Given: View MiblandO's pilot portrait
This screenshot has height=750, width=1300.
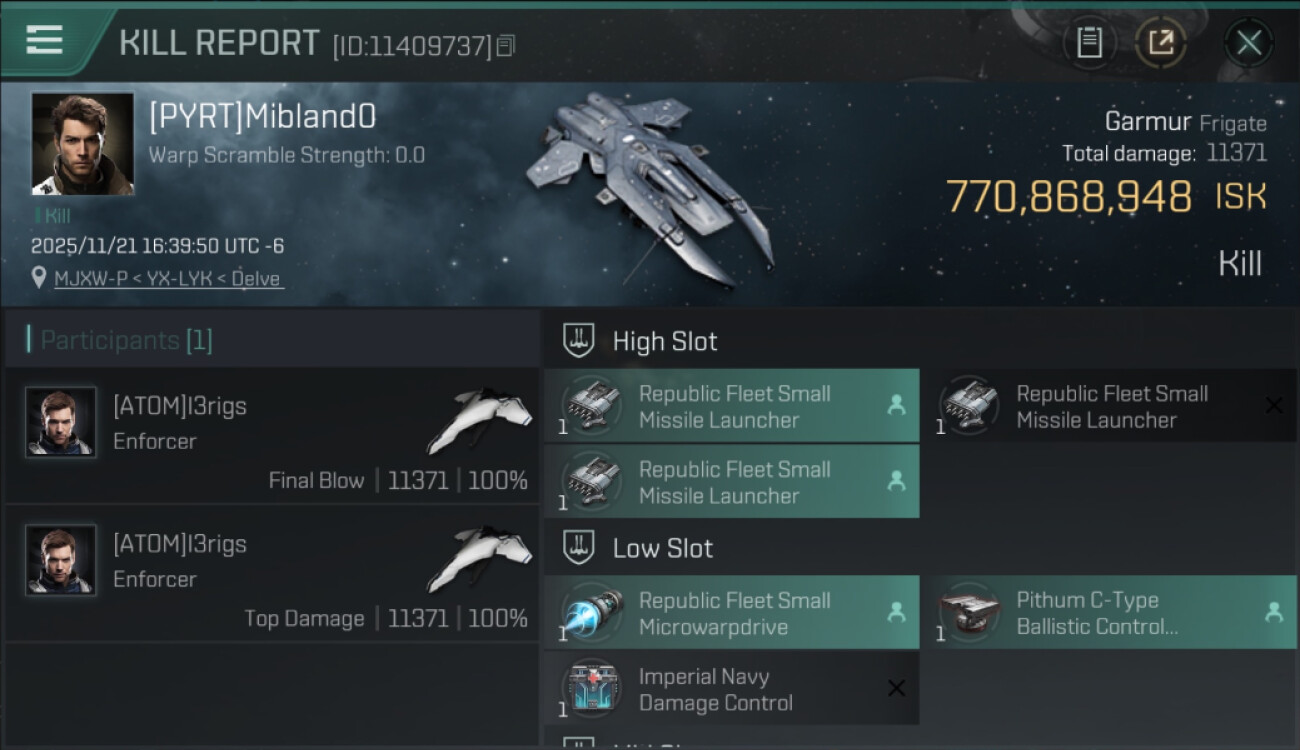Looking at the screenshot, I should click(x=82, y=143).
